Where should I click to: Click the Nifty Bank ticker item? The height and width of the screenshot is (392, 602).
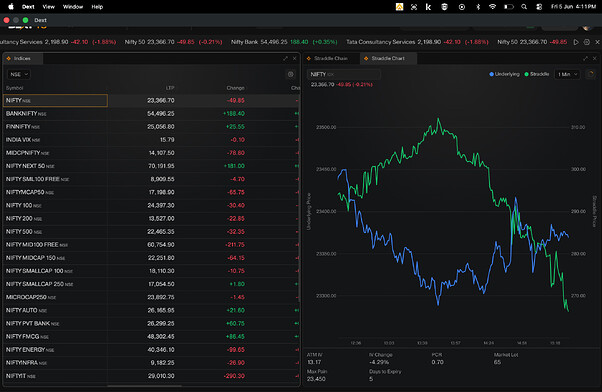point(284,42)
